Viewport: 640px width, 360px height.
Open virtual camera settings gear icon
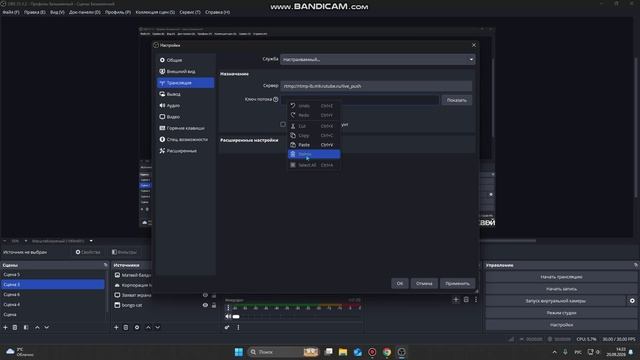click(632, 301)
